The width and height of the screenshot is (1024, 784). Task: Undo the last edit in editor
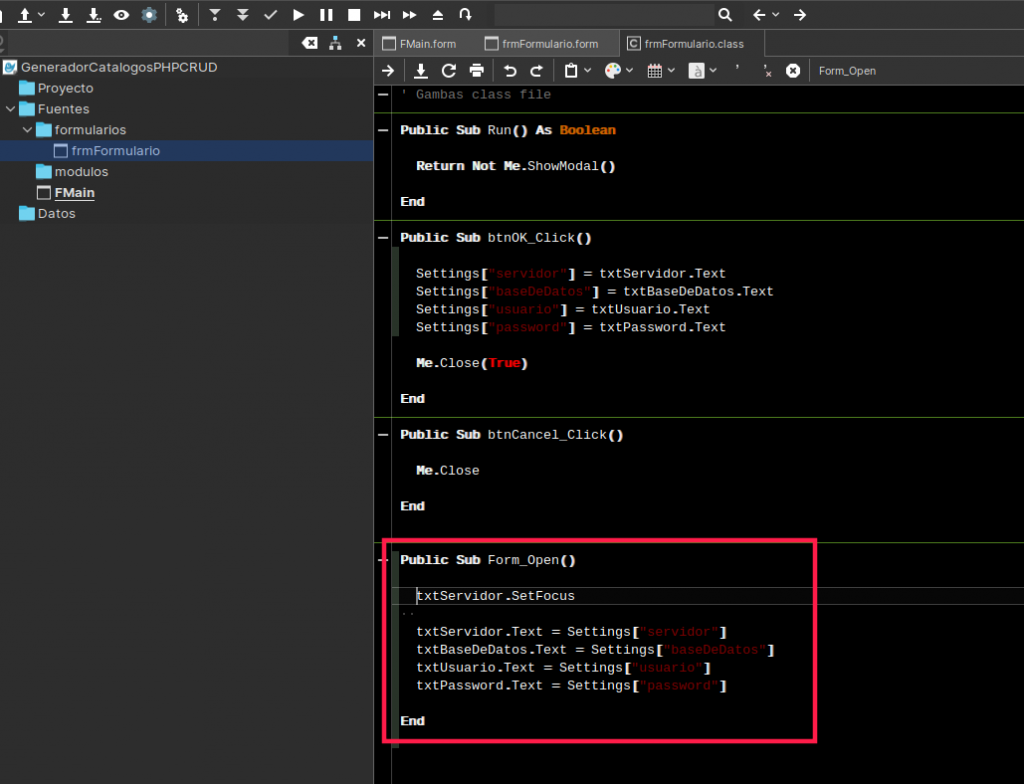tap(510, 71)
